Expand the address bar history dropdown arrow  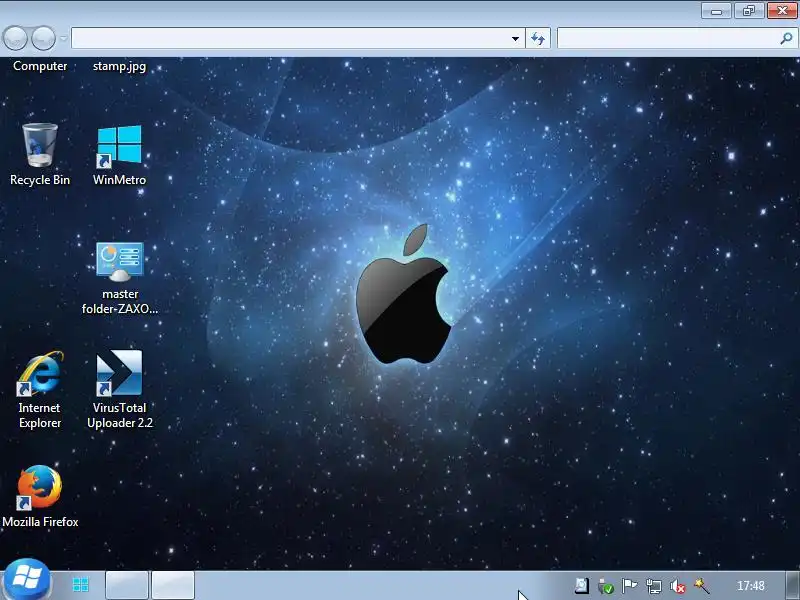pyautogui.click(x=515, y=39)
